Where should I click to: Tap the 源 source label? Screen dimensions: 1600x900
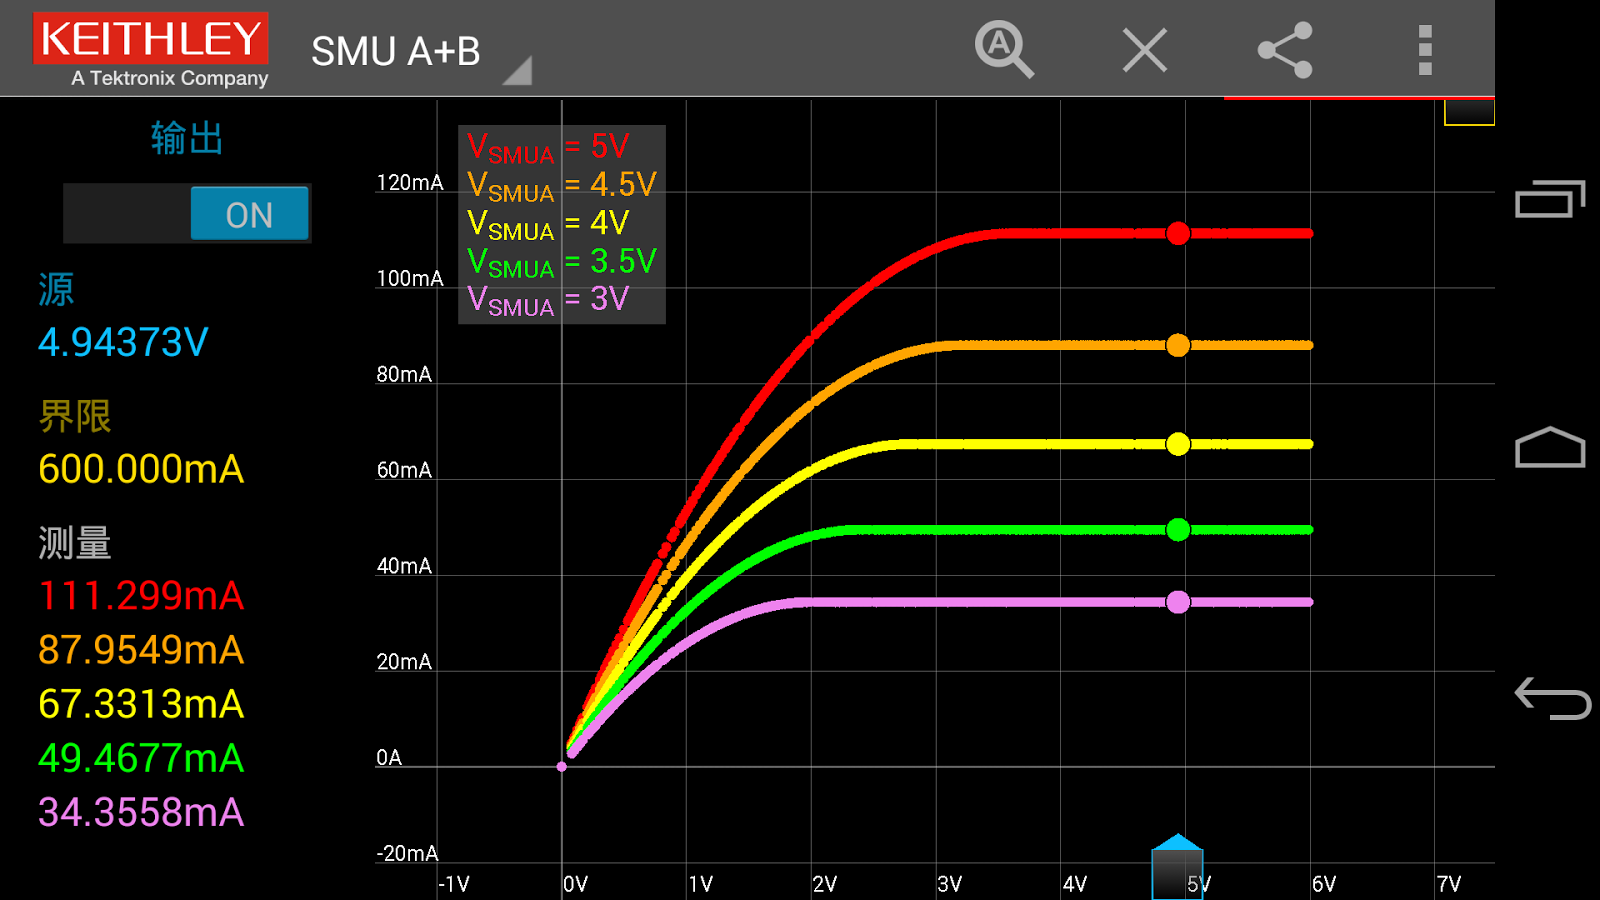click(x=56, y=290)
